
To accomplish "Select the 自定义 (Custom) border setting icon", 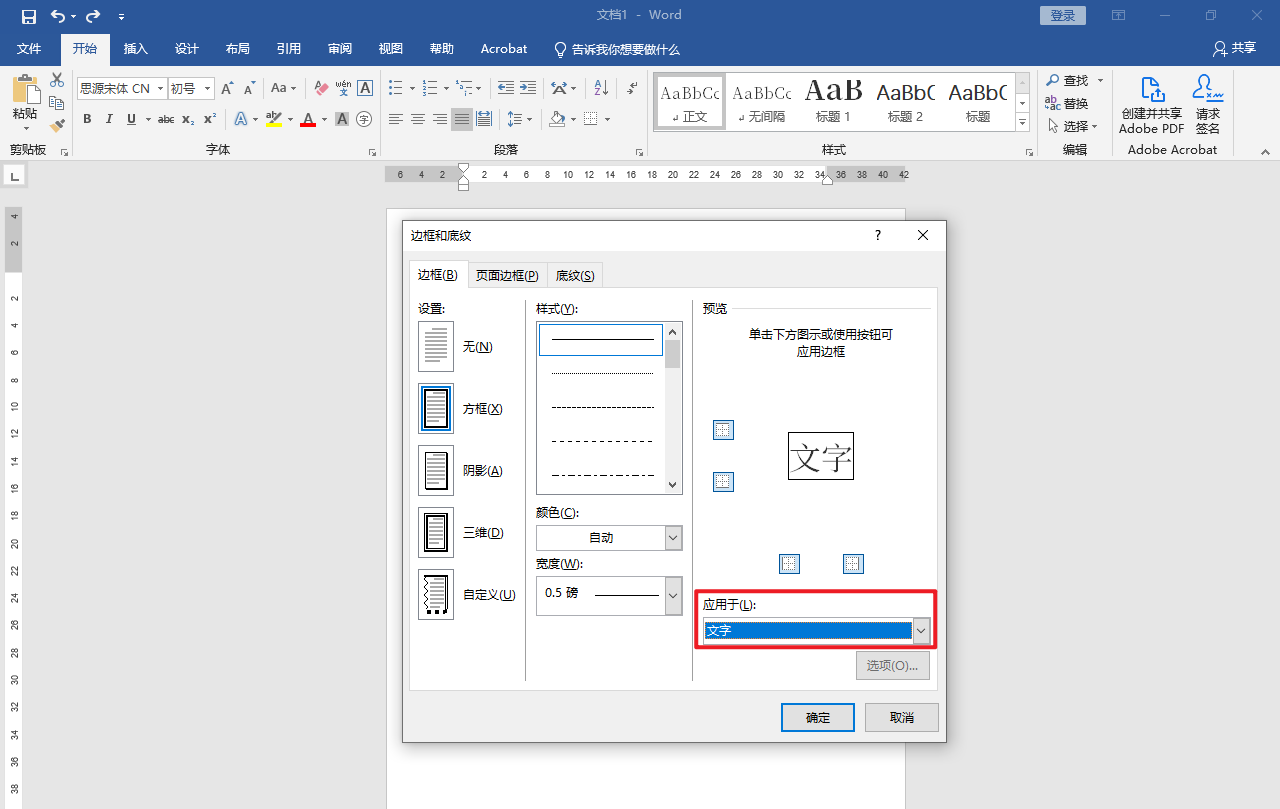I will point(436,595).
